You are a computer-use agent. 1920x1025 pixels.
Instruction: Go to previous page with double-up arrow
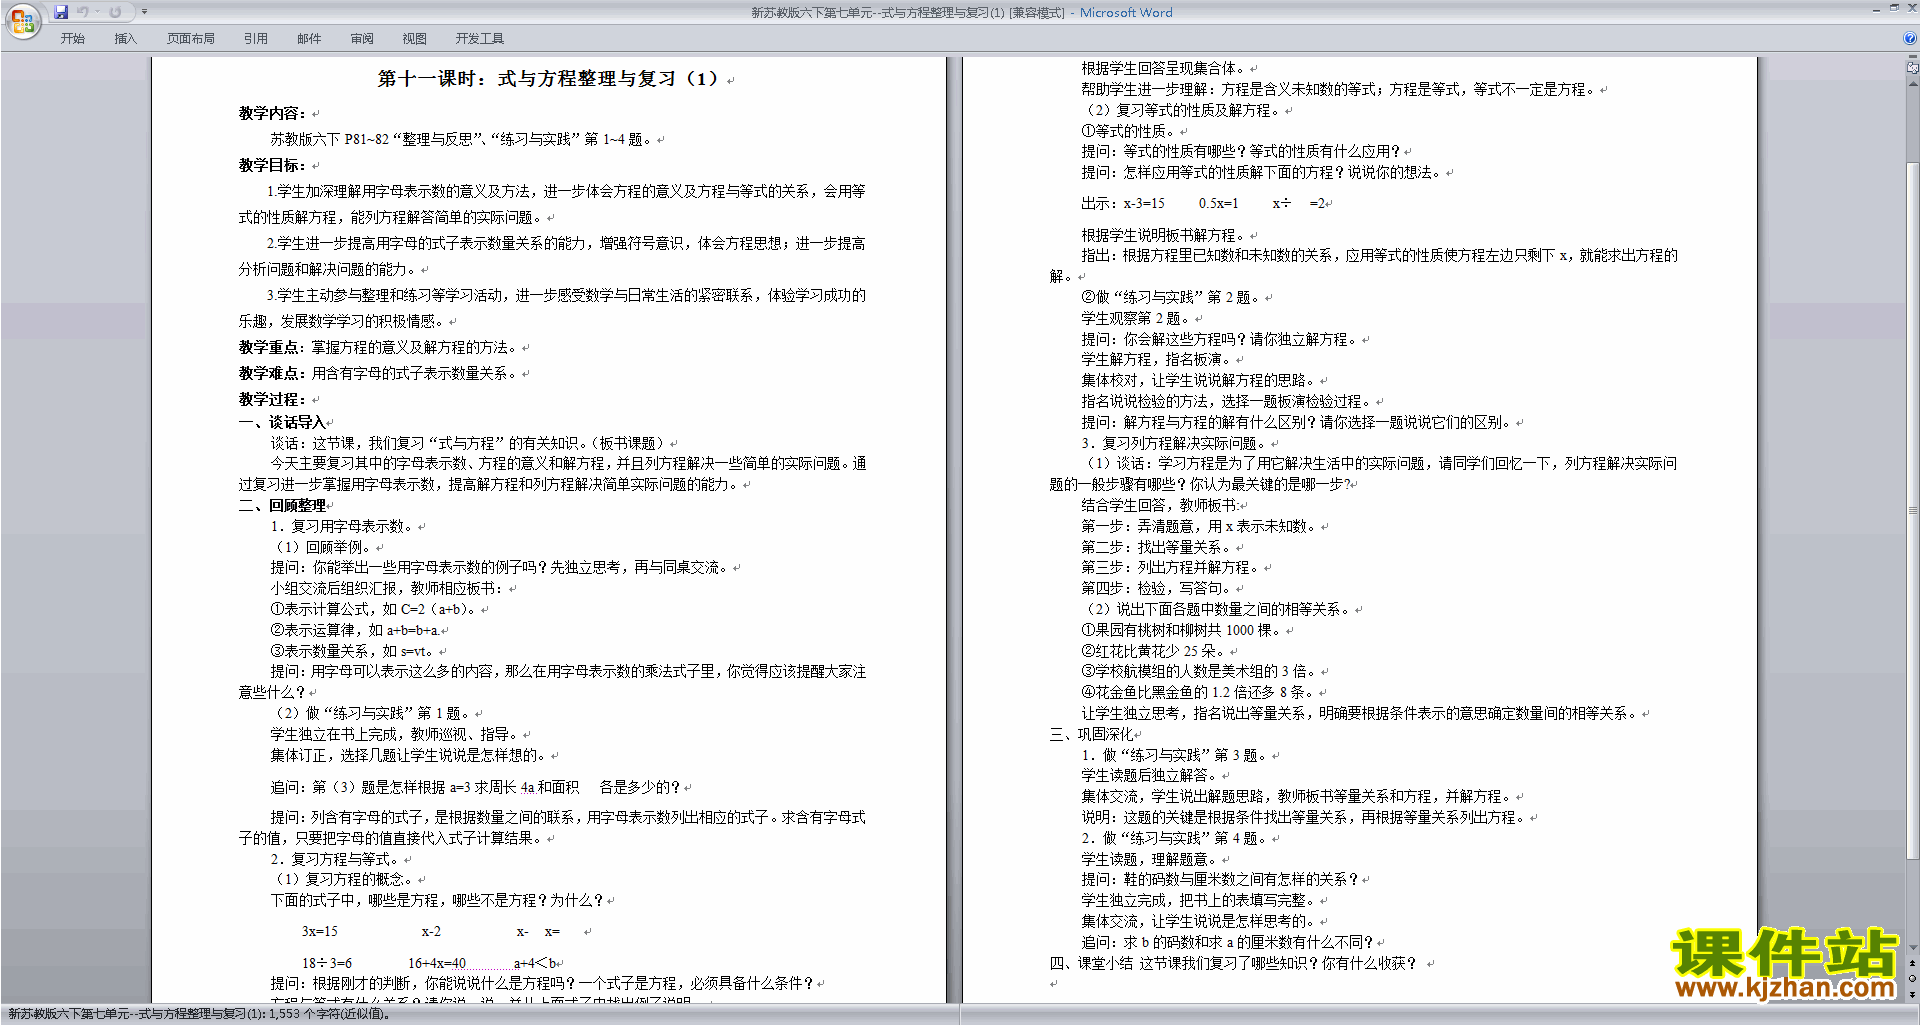point(1912,964)
